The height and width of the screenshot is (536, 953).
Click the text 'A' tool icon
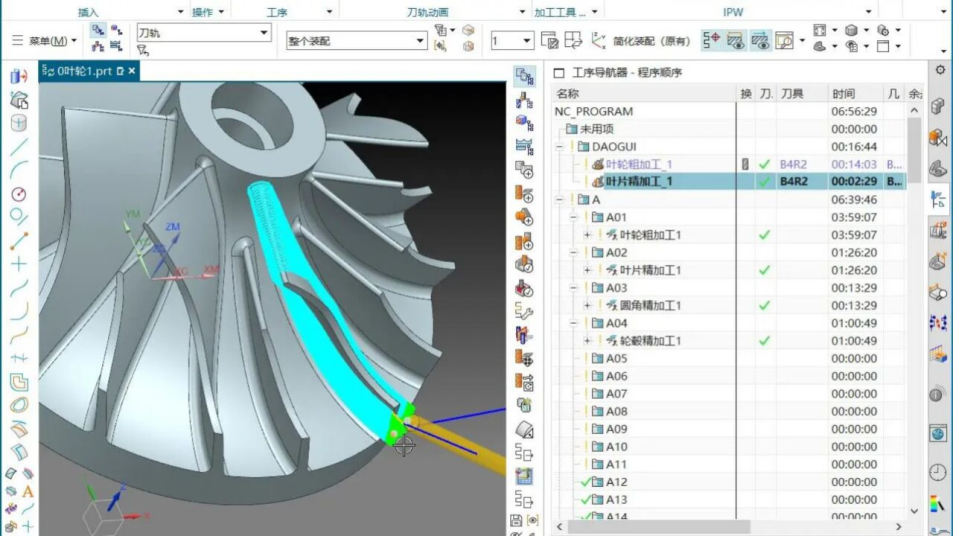click(28, 492)
